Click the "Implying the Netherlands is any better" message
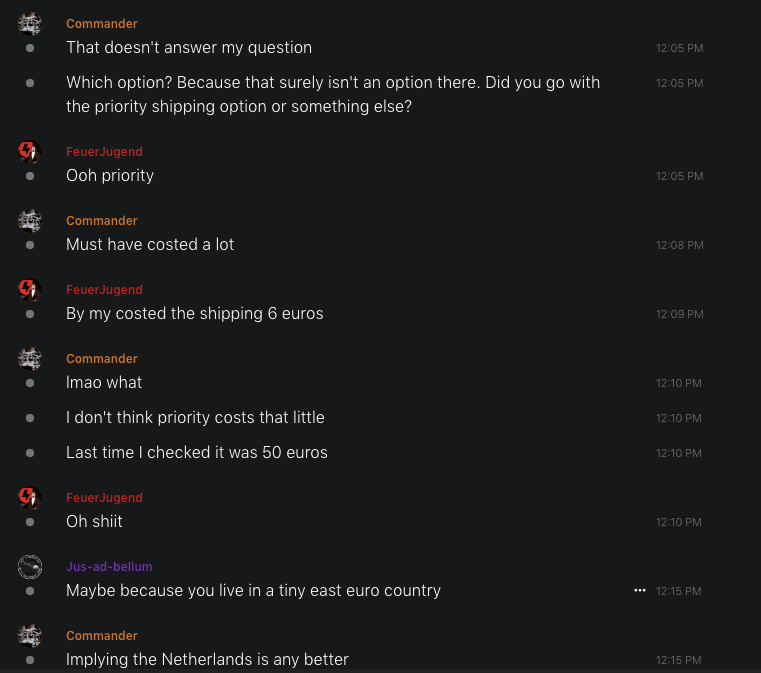Viewport: 761px width, 673px height. [x=207, y=659]
